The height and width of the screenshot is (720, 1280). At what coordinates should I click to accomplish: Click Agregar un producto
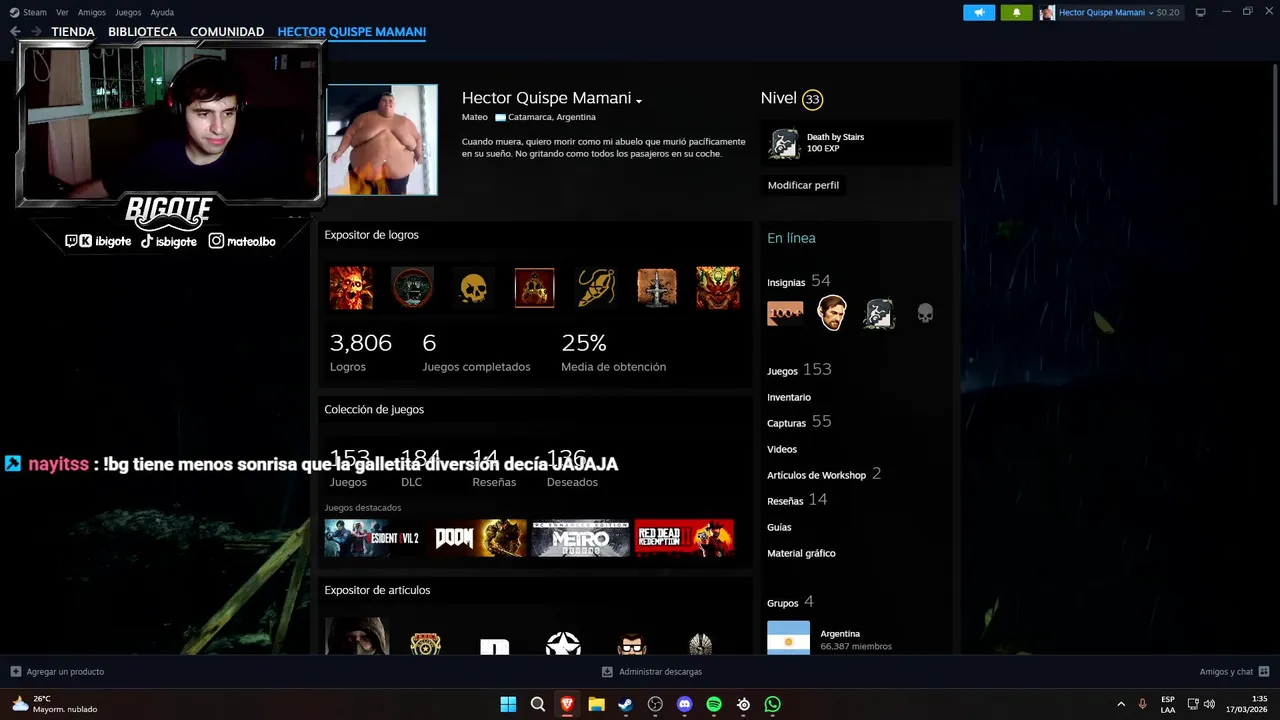point(57,672)
